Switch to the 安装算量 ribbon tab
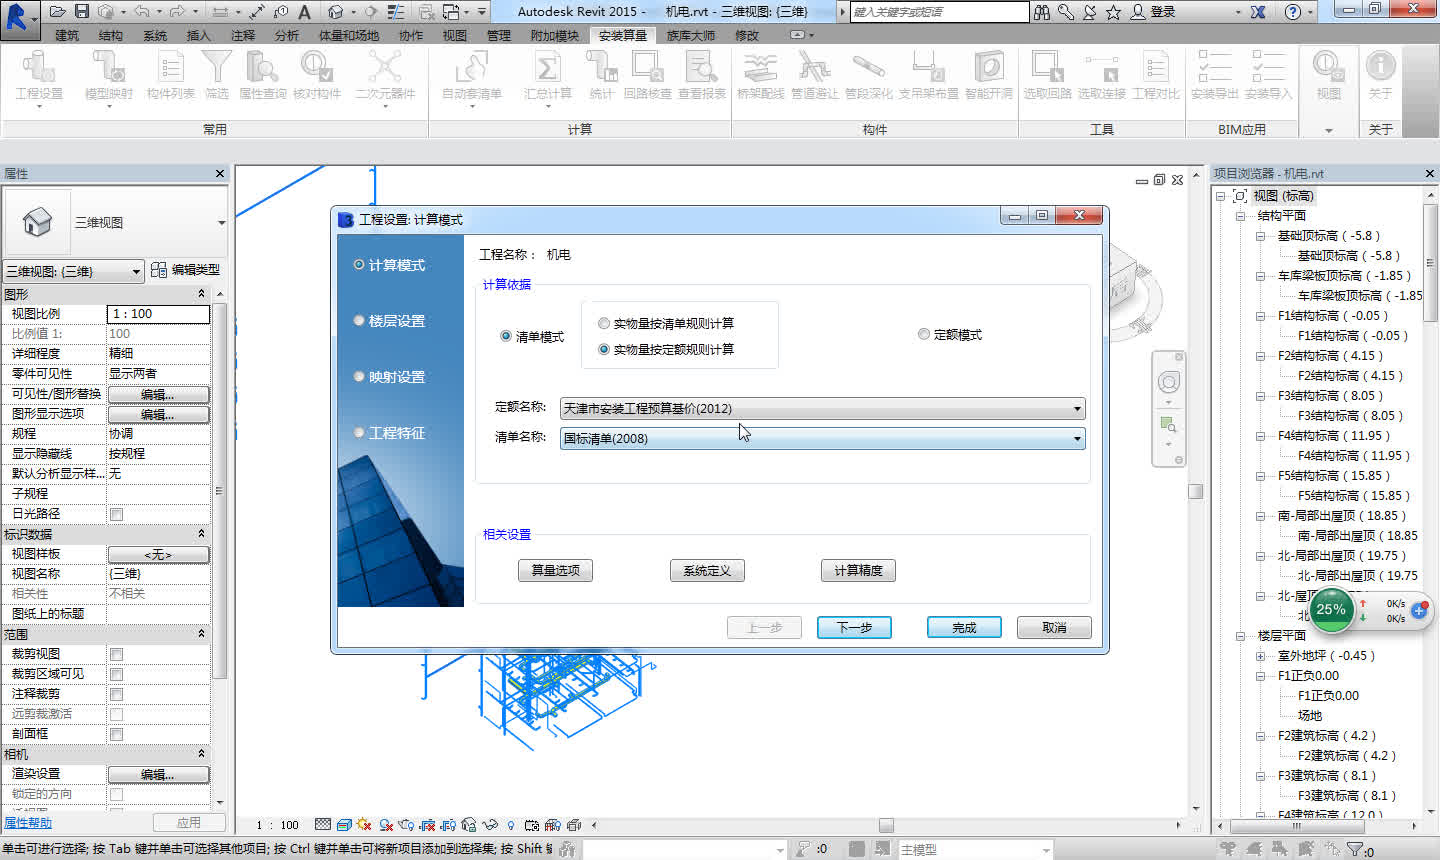 tap(623, 34)
